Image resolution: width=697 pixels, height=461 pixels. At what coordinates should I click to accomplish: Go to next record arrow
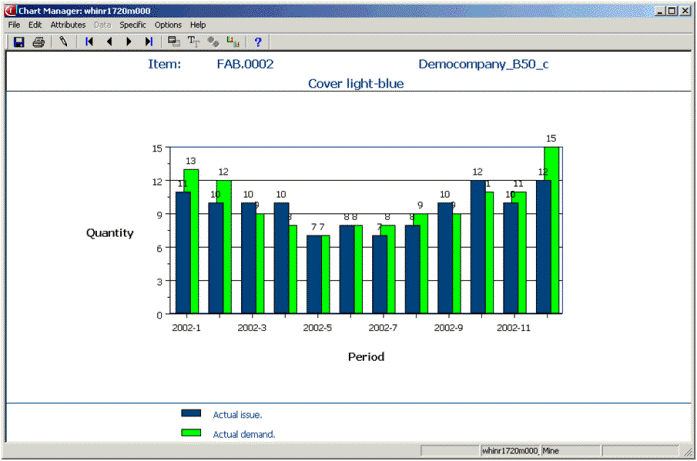pos(129,42)
